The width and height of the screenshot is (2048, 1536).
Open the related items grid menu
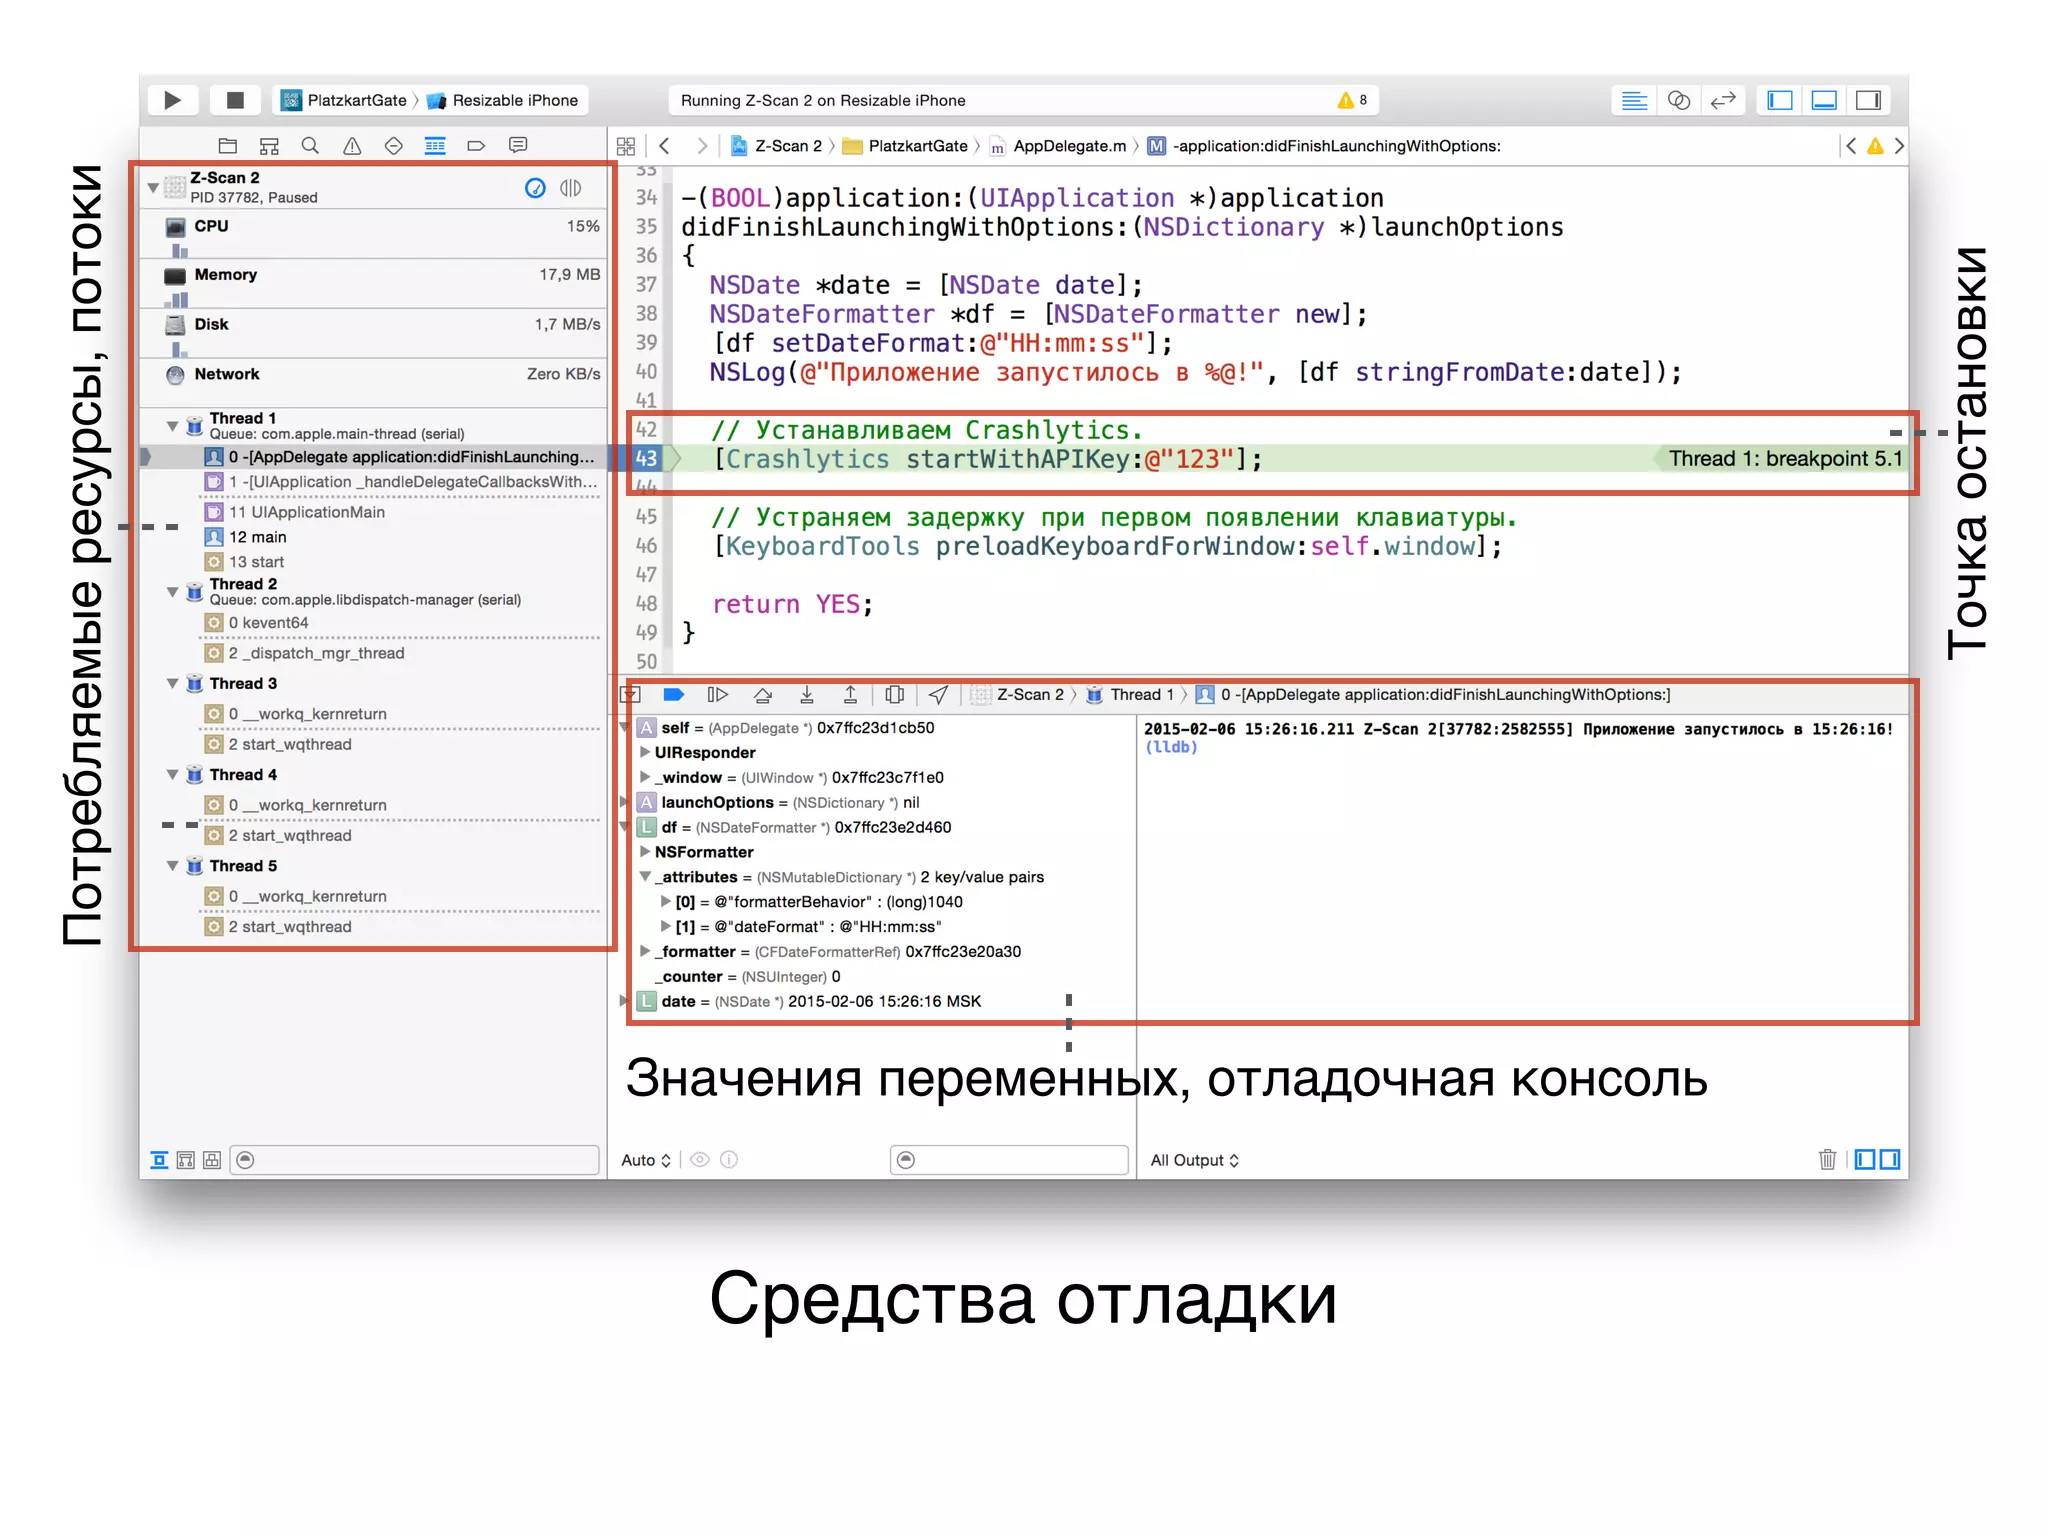coord(626,146)
